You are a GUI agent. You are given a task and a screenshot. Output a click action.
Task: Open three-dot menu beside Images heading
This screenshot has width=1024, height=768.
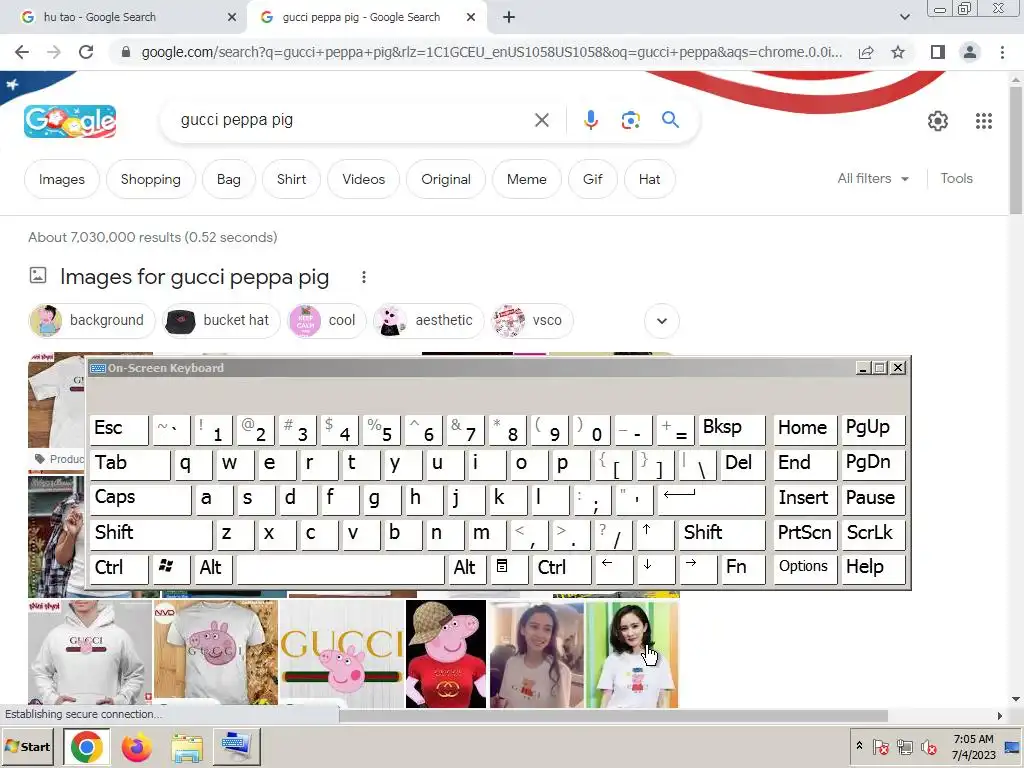pyautogui.click(x=364, y=278)
